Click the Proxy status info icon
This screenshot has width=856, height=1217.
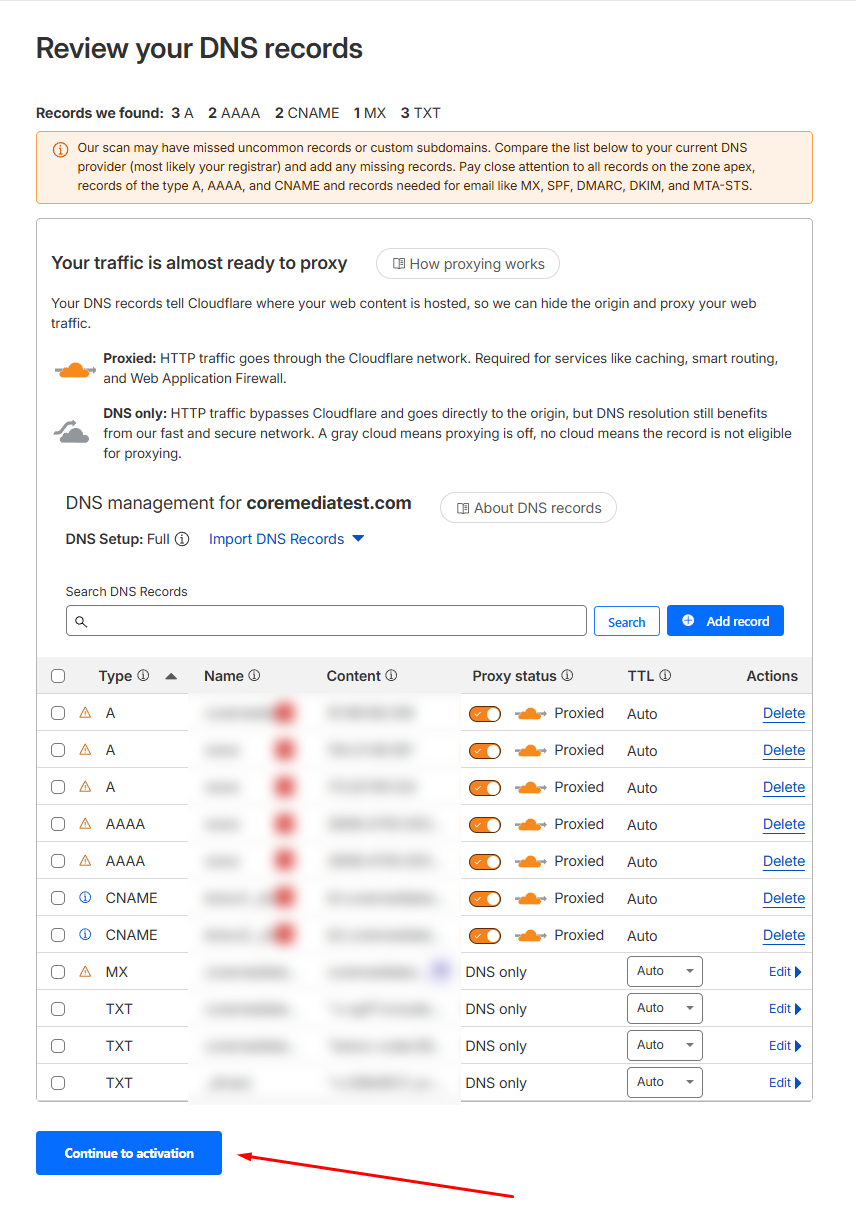tap(567, 676)
